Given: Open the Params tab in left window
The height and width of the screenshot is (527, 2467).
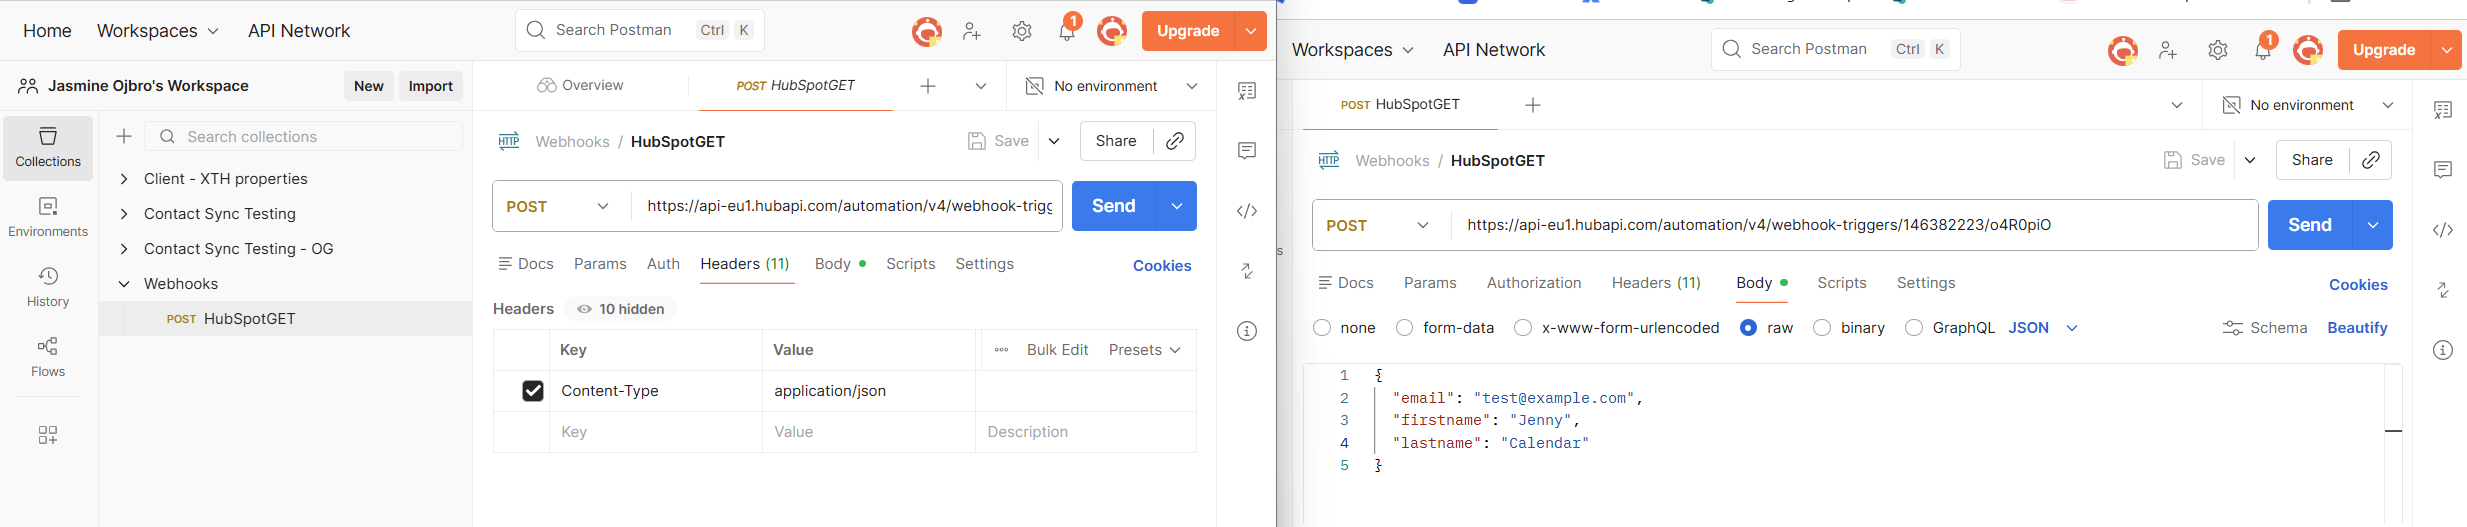Looking at the screenshot, I should click(600, 264).
